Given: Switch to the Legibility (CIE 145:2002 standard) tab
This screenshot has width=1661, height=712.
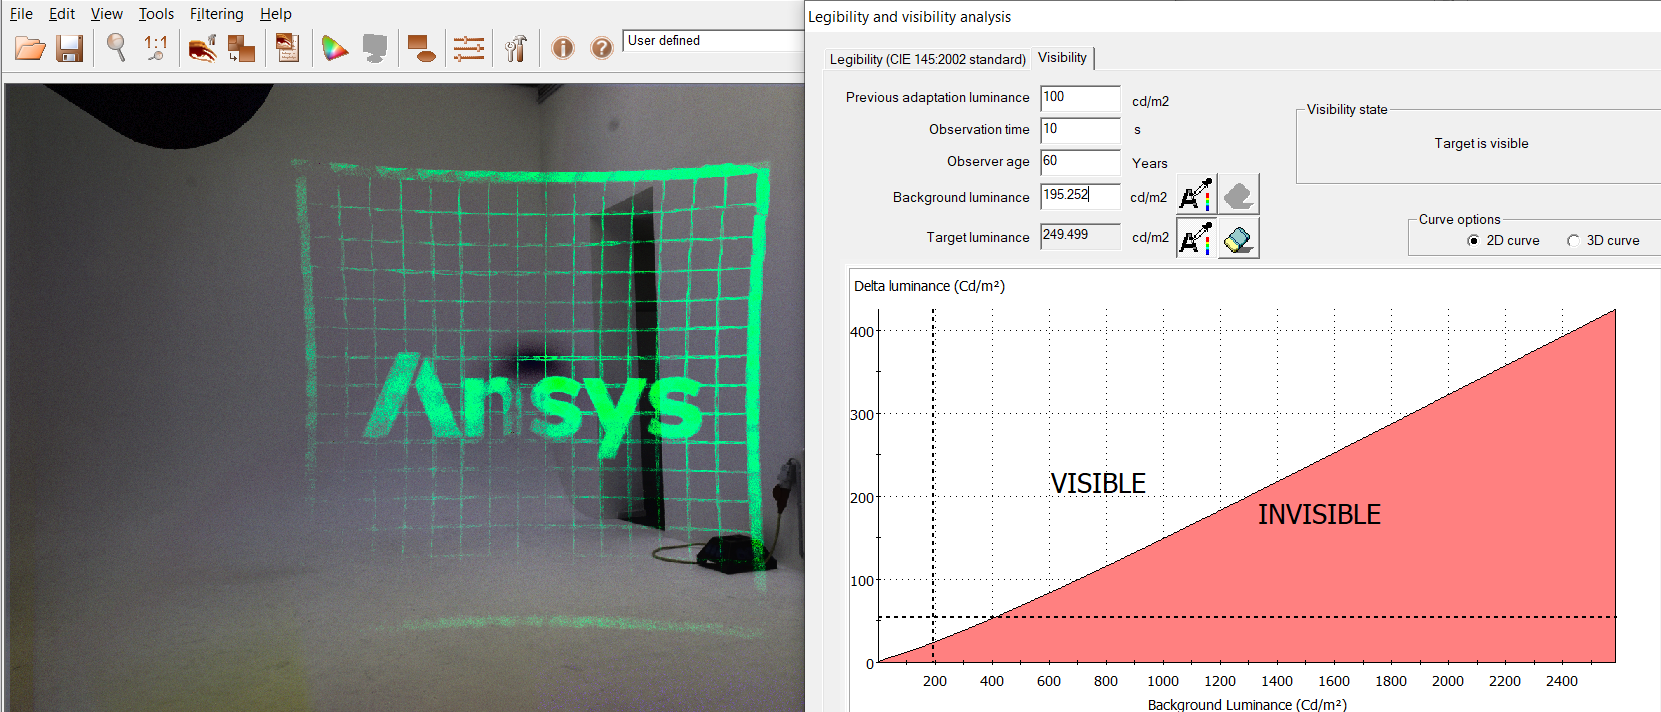Looking at the screenshot, I should point(928,59).
